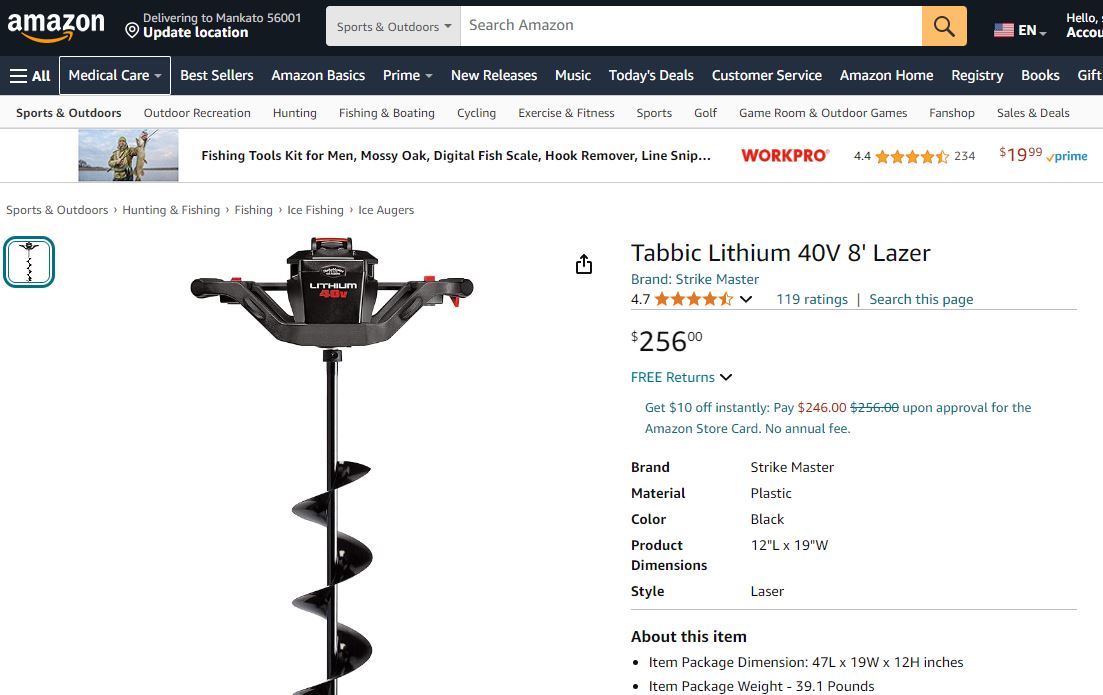Screen dimensions: 1103x695
Task: Click the 4.7 star rating stars
Action: coord(694,299)
